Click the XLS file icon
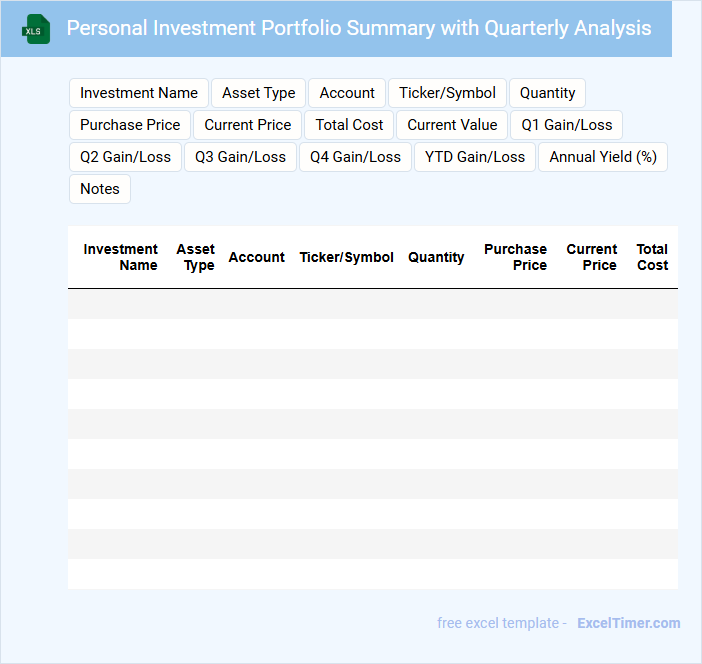 click(x=37, y=29)
